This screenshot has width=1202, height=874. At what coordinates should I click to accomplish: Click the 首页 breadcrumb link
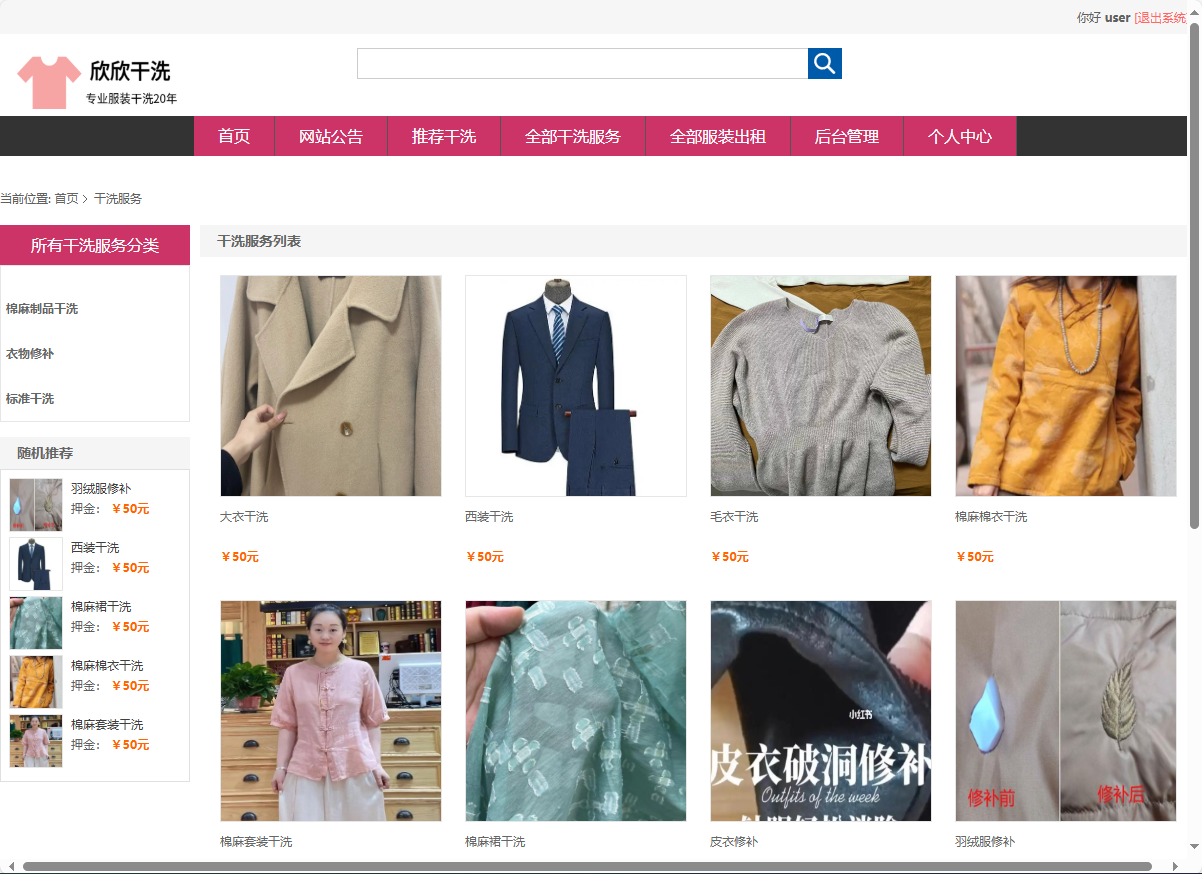[x=68, y=198]
